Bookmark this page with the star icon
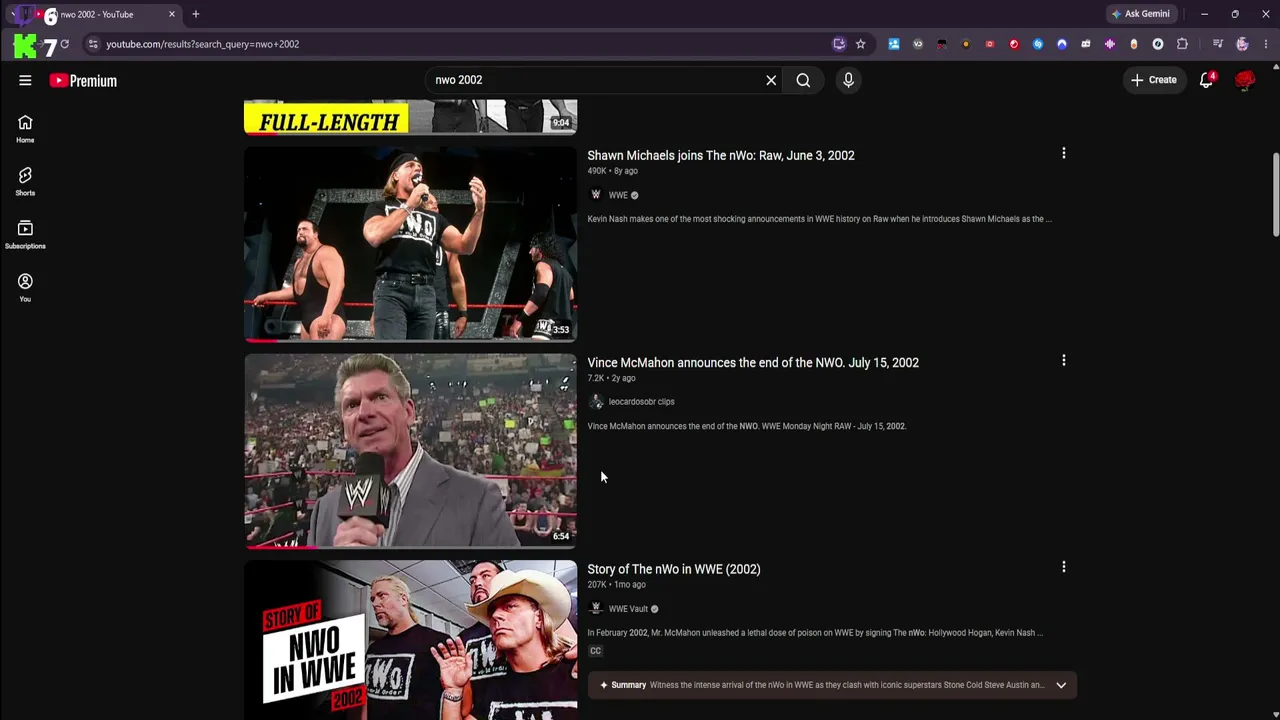 pos(860,44)
